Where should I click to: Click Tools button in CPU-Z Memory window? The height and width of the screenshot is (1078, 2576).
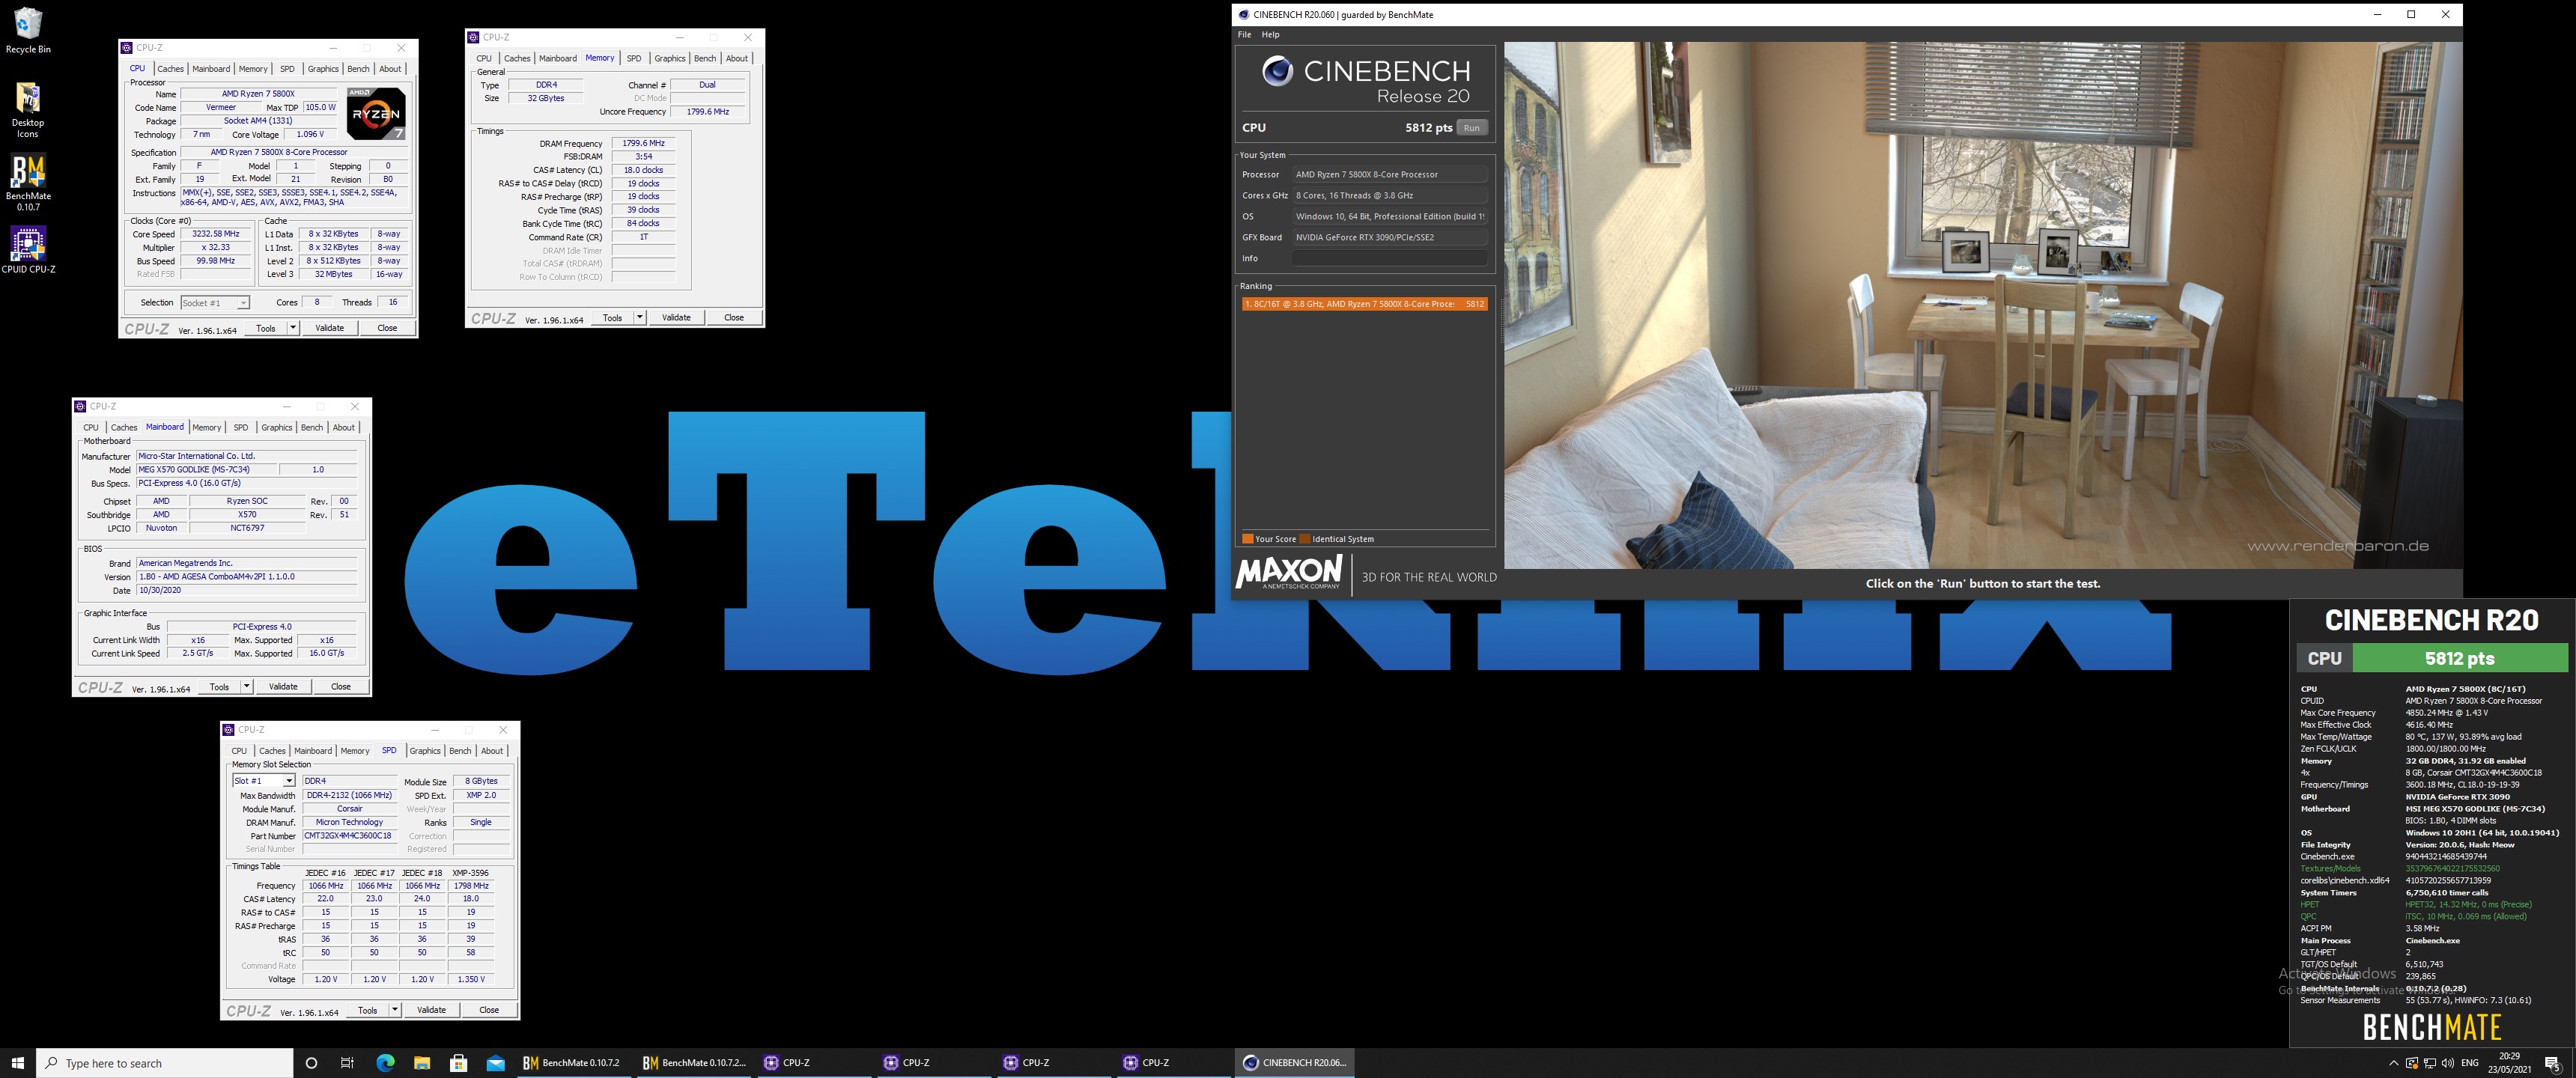(612, 318)
